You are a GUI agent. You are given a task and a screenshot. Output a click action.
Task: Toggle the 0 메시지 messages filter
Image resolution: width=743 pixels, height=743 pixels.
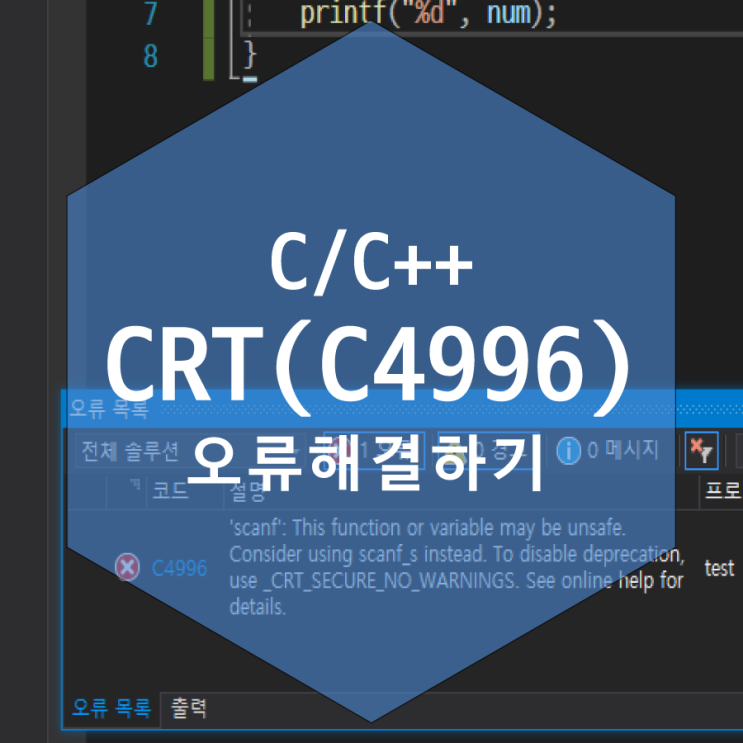[x=607, y=450]
